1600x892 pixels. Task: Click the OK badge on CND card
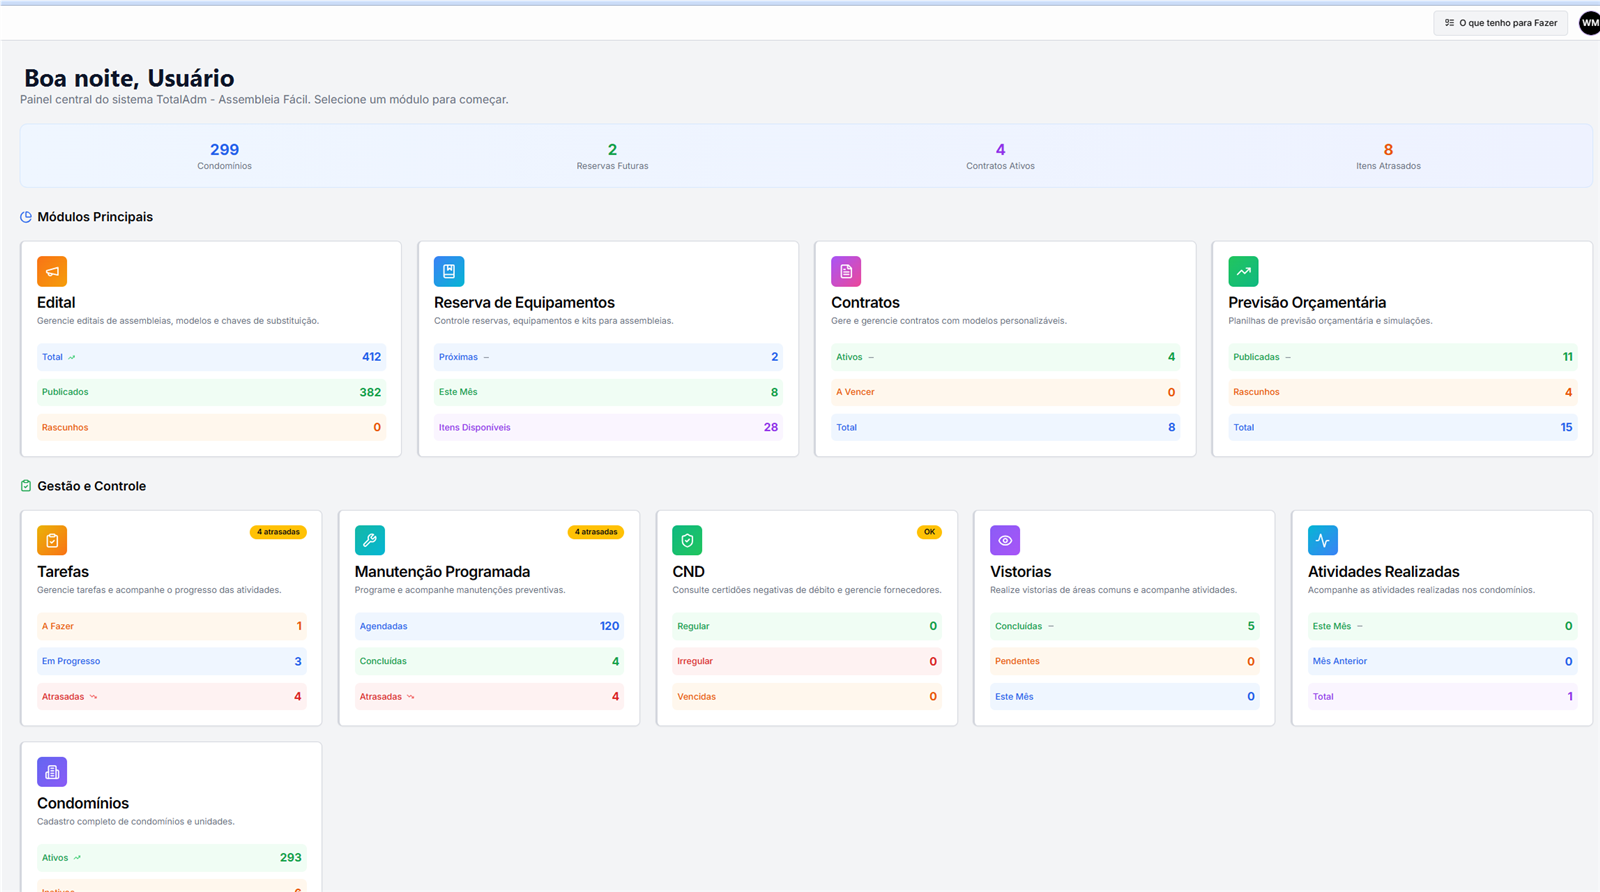pyautogui.click(x=929, y=532)
